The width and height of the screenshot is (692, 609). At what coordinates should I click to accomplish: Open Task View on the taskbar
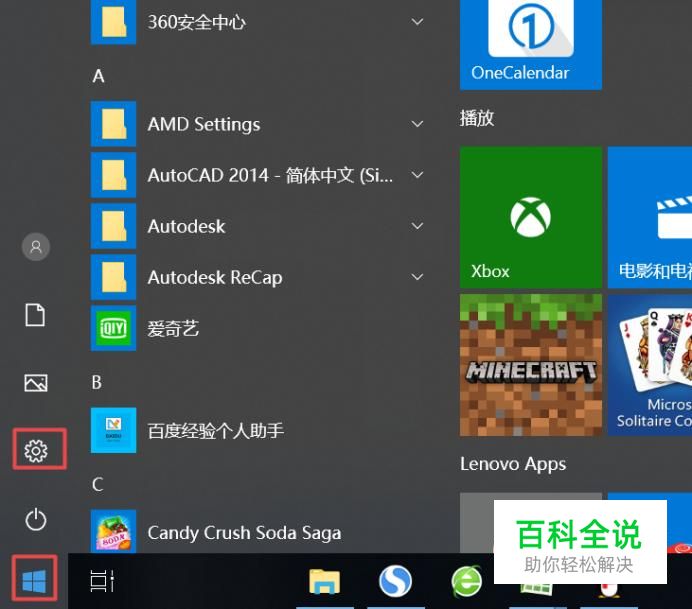click(102, 581)
